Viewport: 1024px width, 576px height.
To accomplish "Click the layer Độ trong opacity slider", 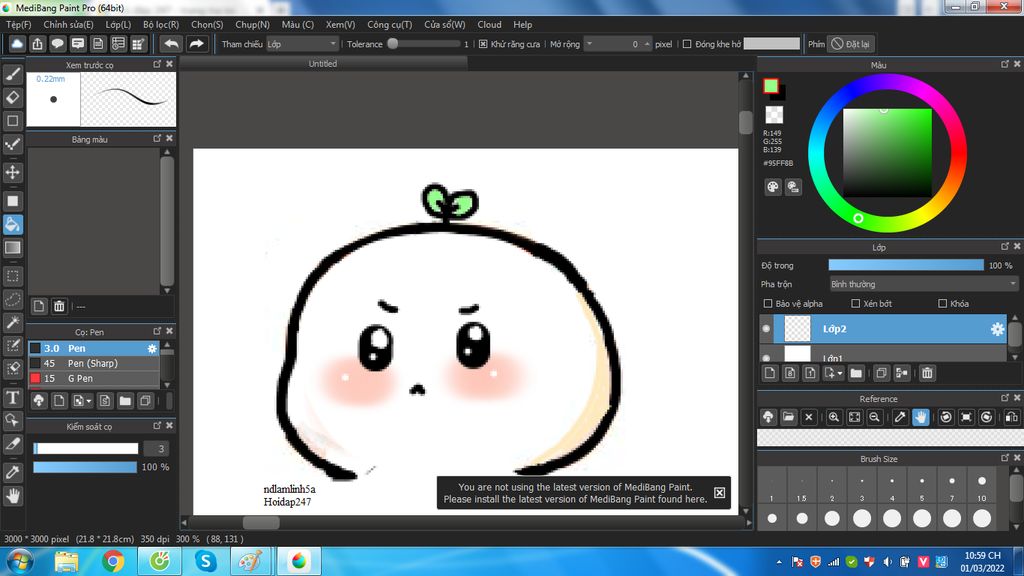I will click(906, 265).
